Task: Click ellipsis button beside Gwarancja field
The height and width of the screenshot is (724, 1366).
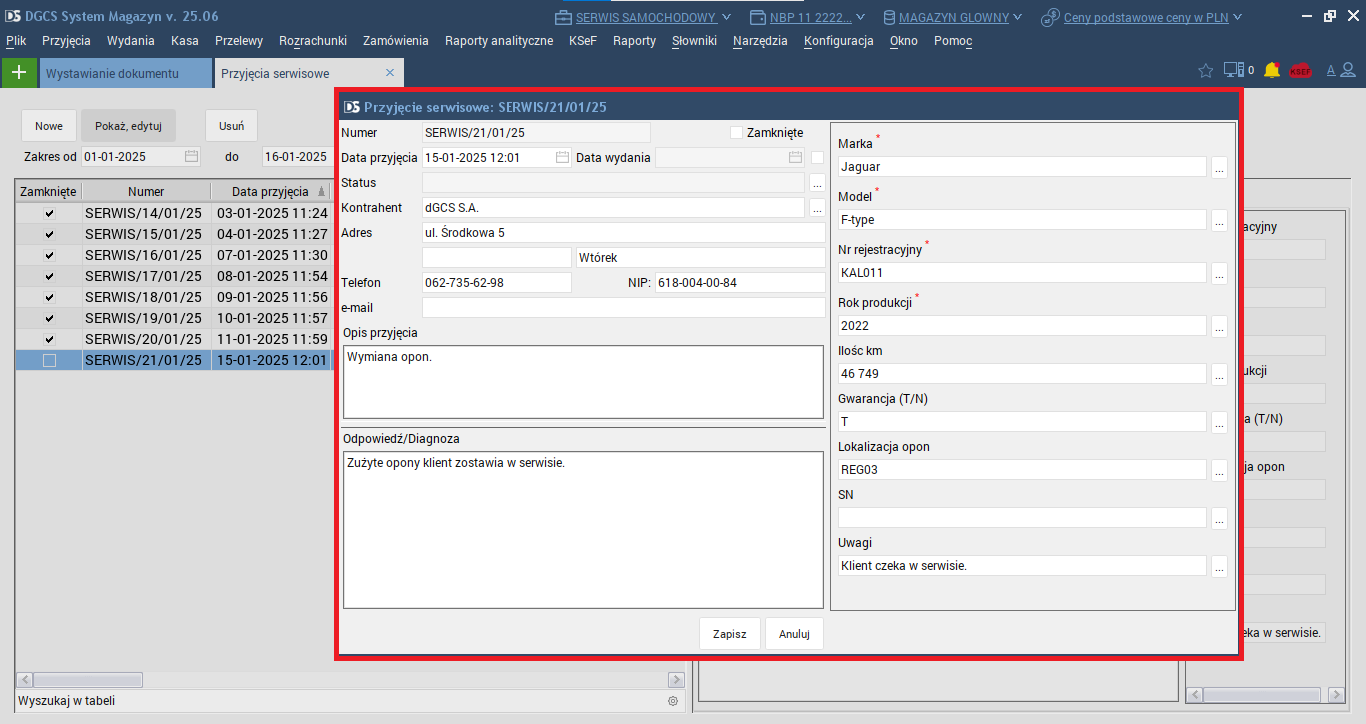Action: [1219, 422]
